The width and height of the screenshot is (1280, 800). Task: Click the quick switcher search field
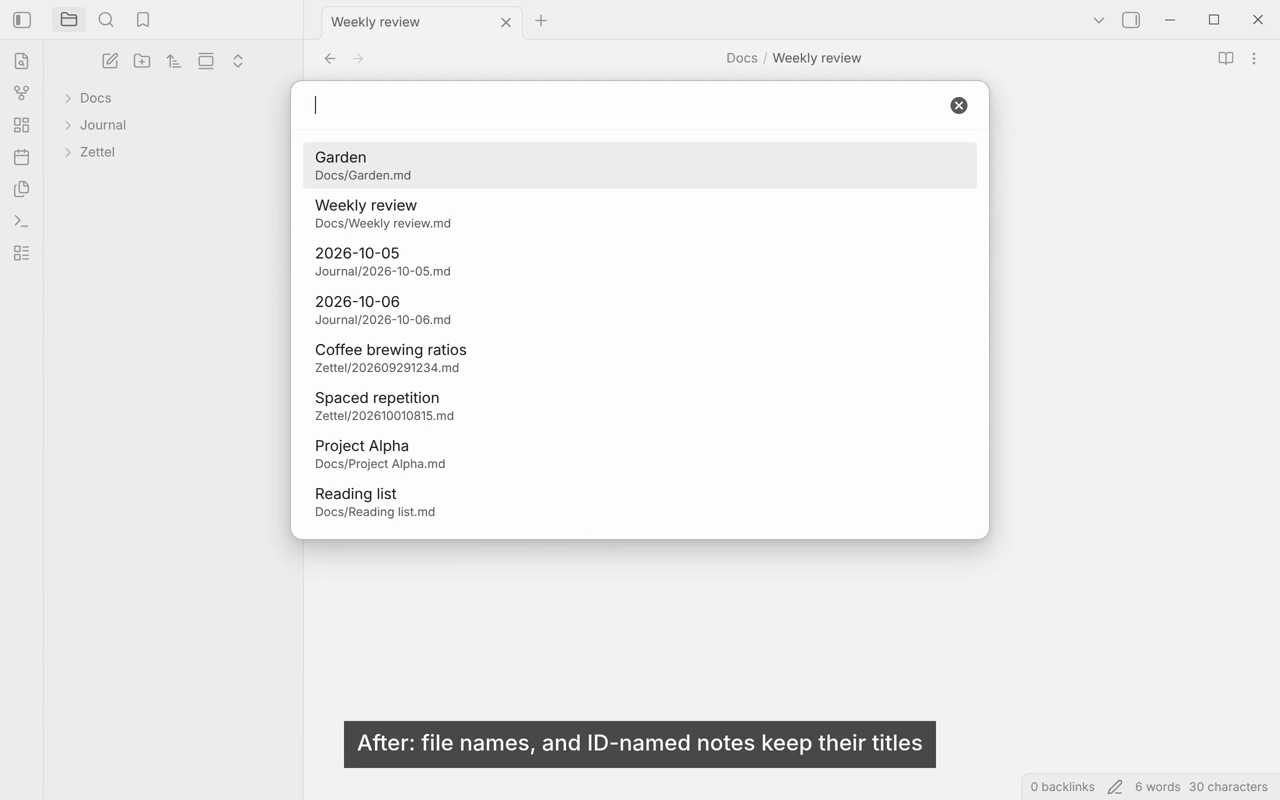tap(625, 105)
